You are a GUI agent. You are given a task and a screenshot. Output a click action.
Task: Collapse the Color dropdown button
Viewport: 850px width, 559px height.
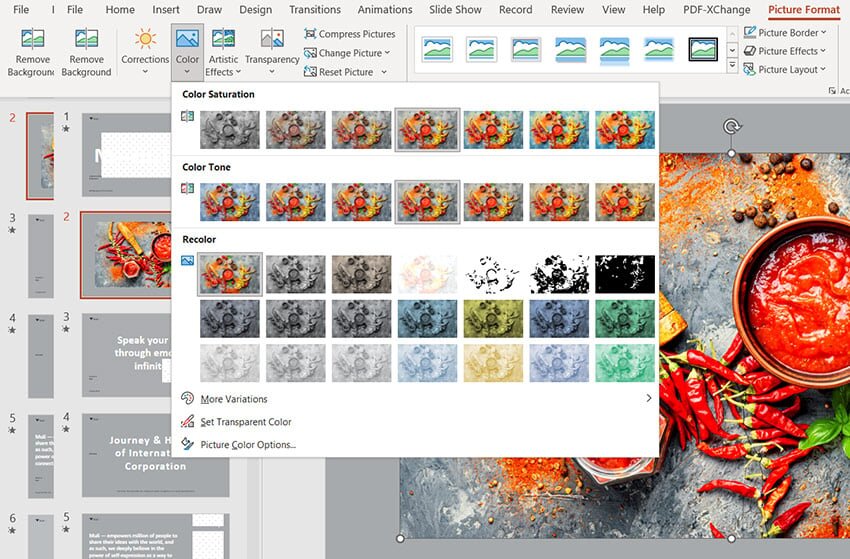click(187, 50)
